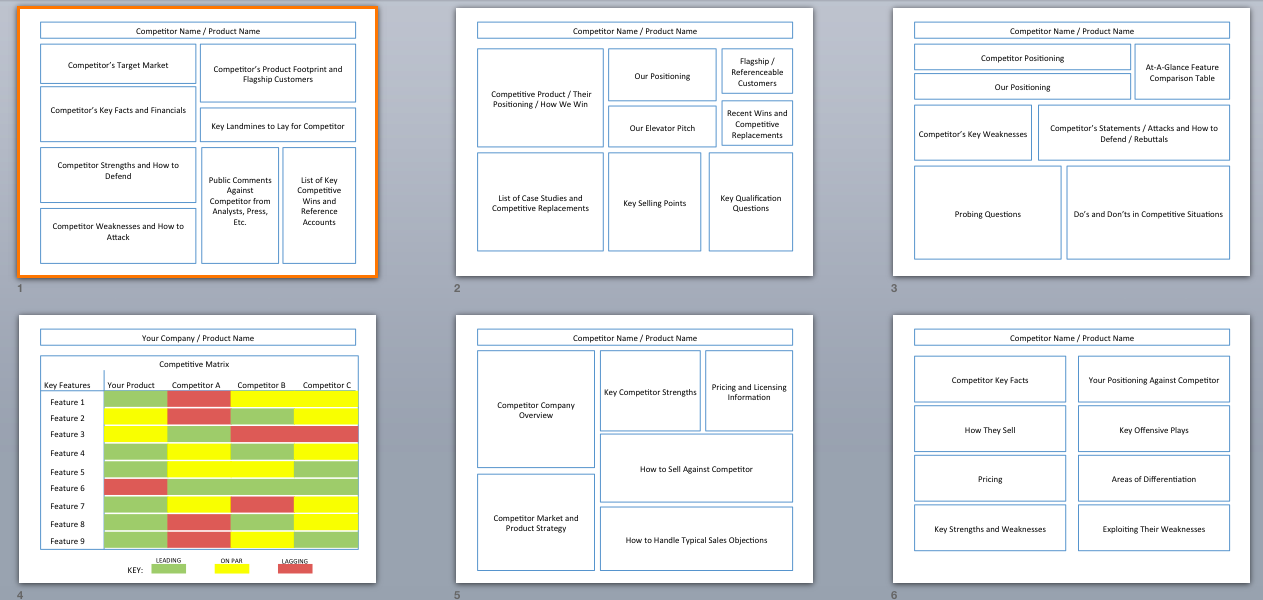This screenshot has height=600, width=1263.
Task: Click the red LAGGING key swatch
Action: pyautogui.click(x=295, y=569)
